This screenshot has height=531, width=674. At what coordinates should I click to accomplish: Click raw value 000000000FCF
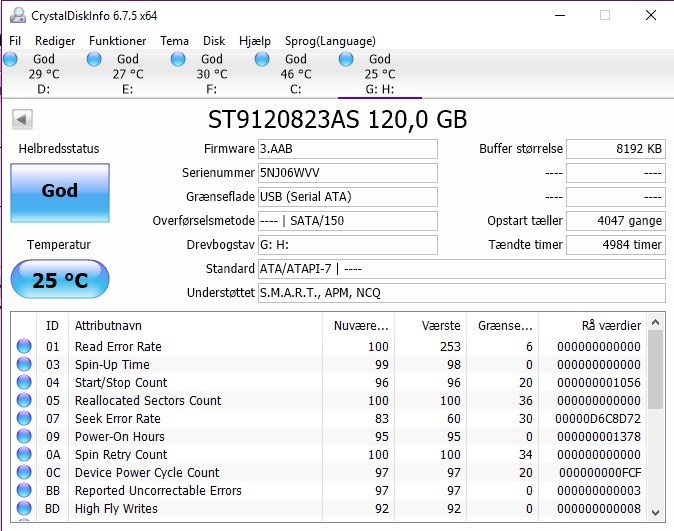tap(600, 473)
